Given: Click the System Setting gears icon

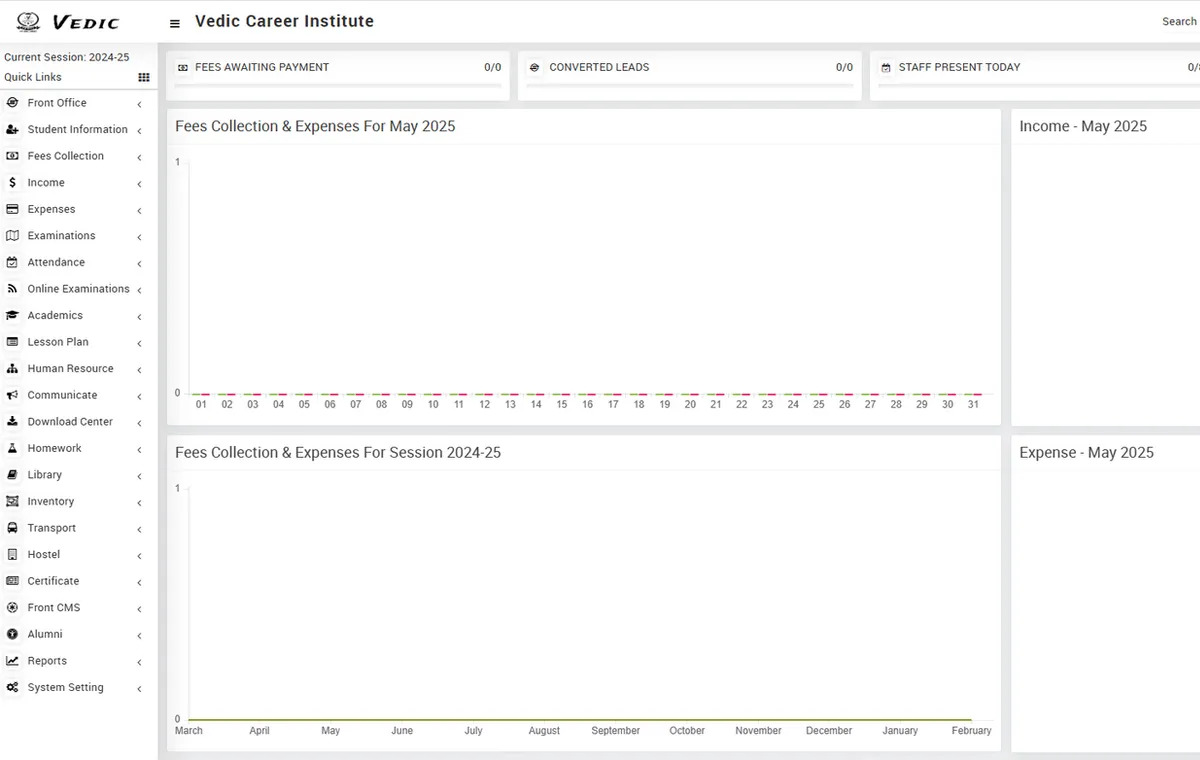Looking at the screenshot, I should coord(12,688).
